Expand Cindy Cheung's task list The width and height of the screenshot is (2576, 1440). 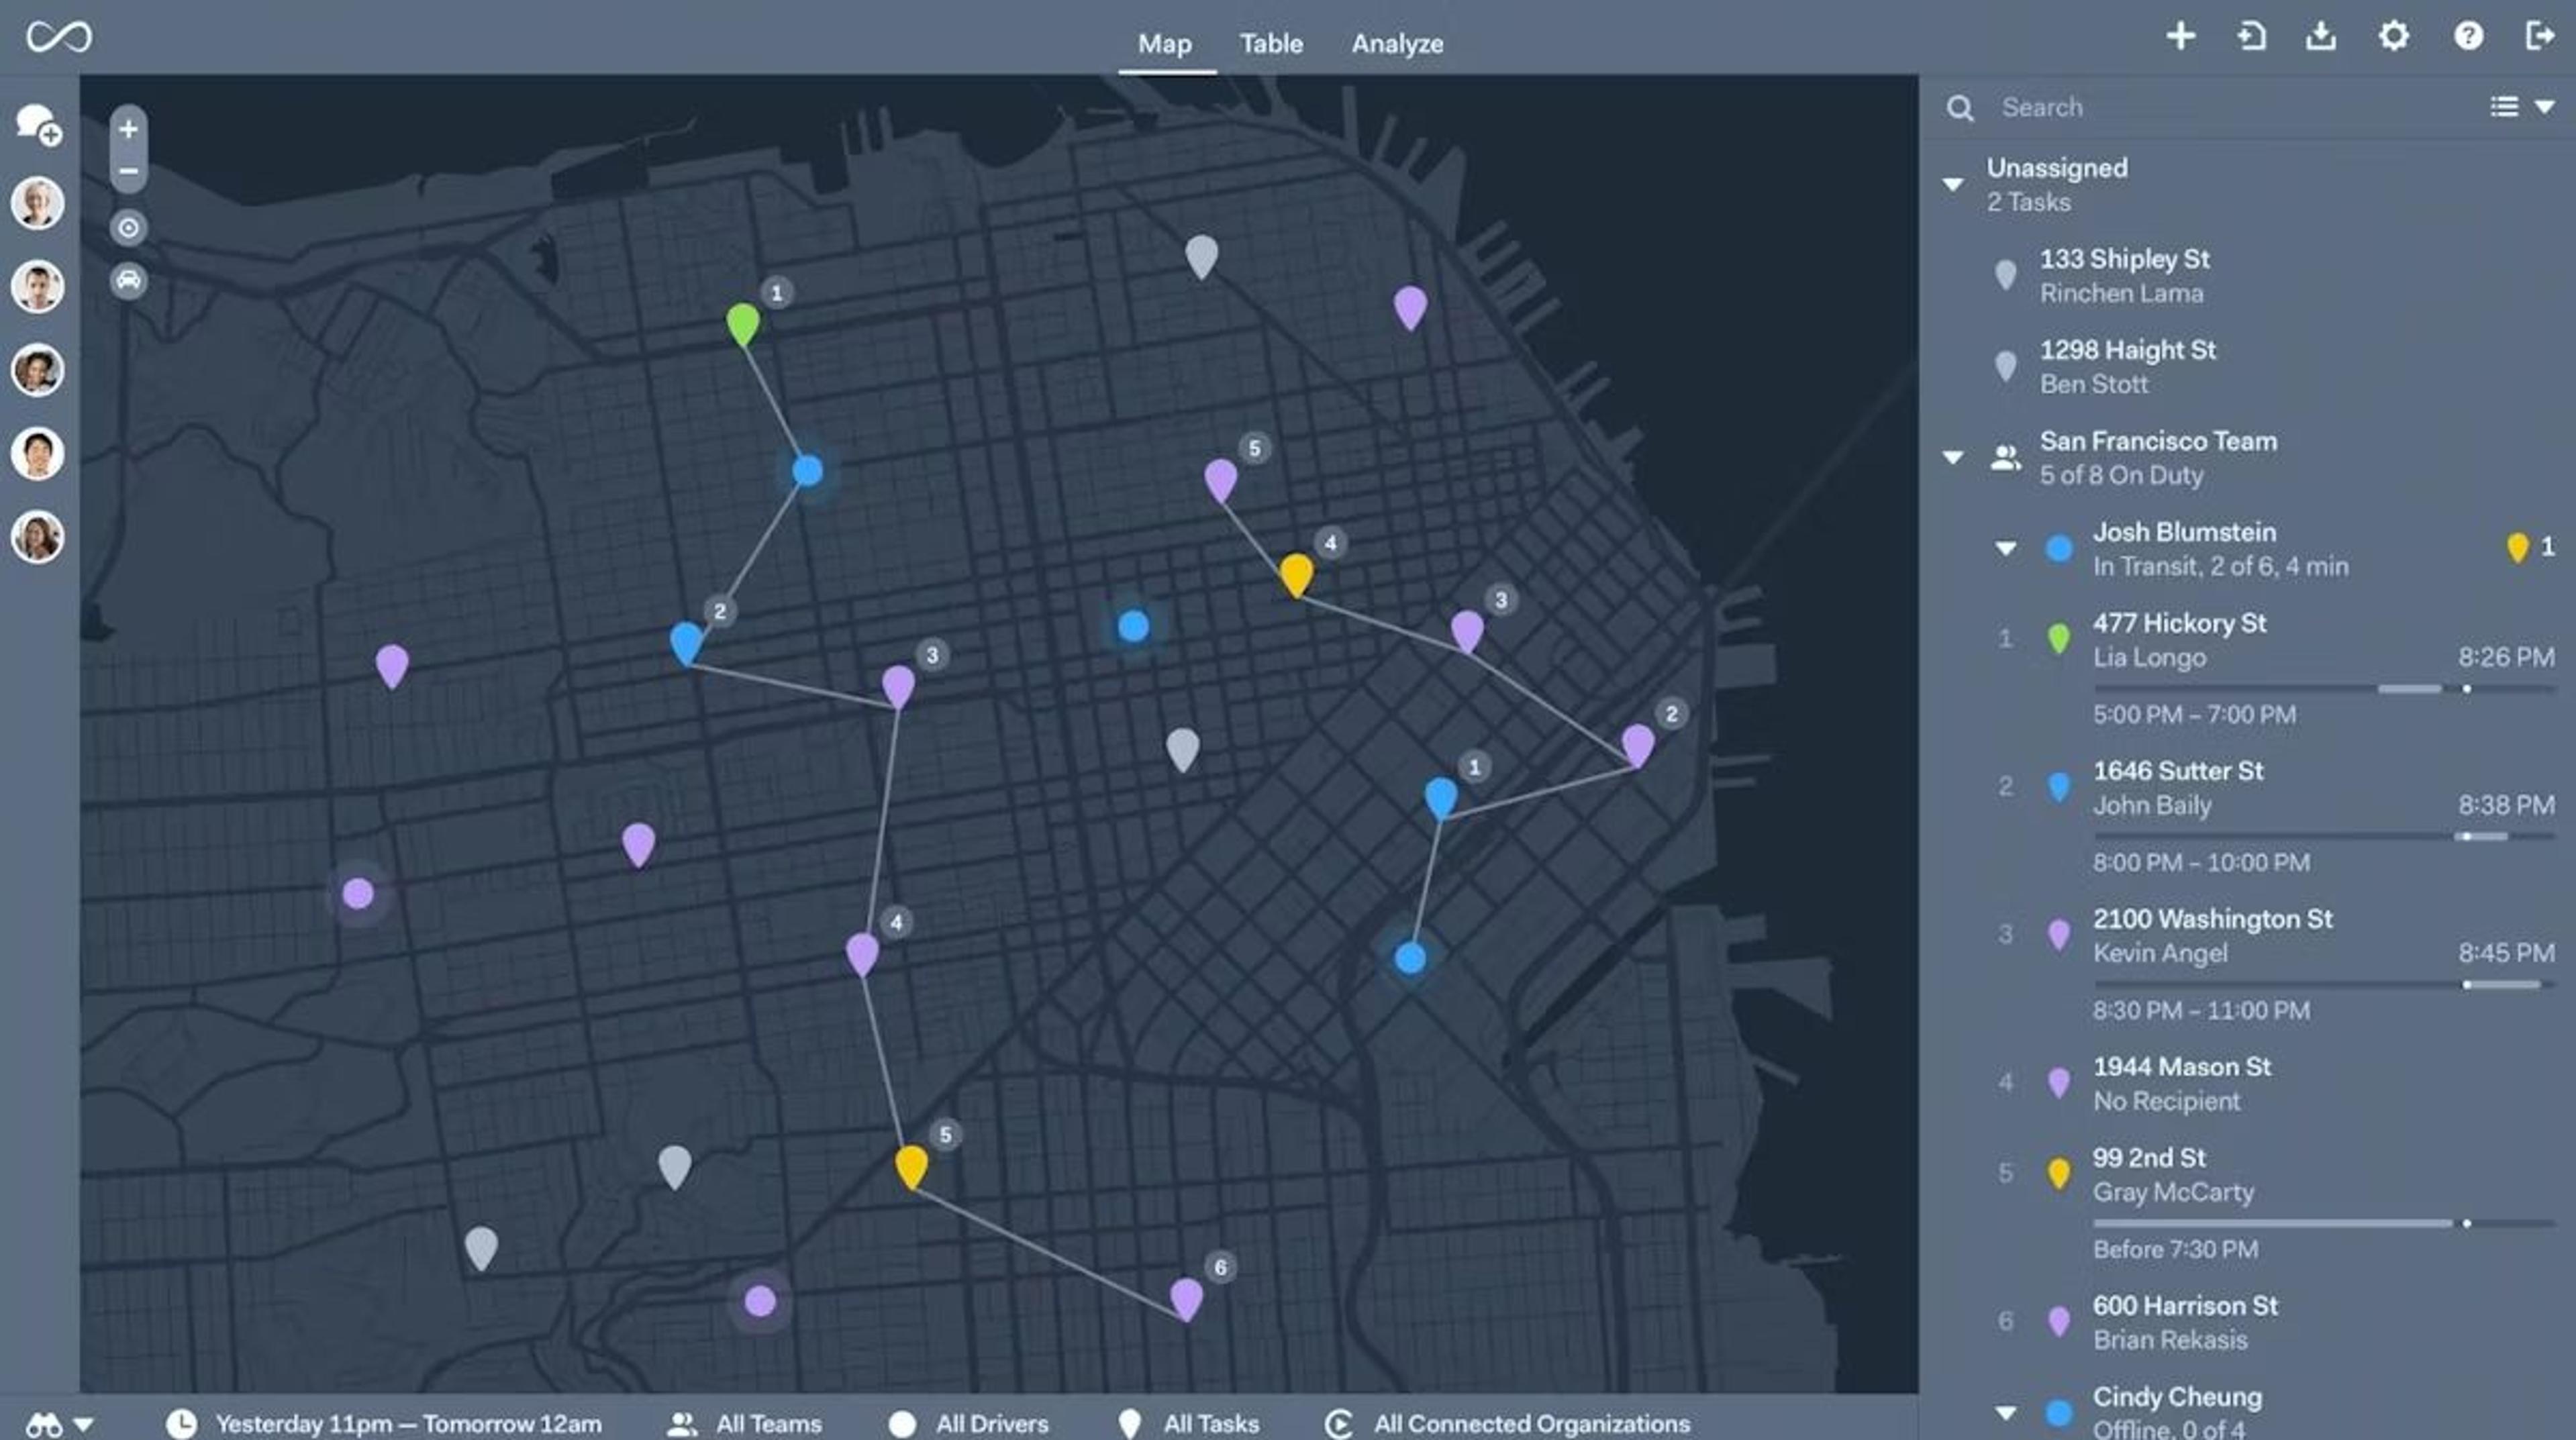click(2005, 1413)
